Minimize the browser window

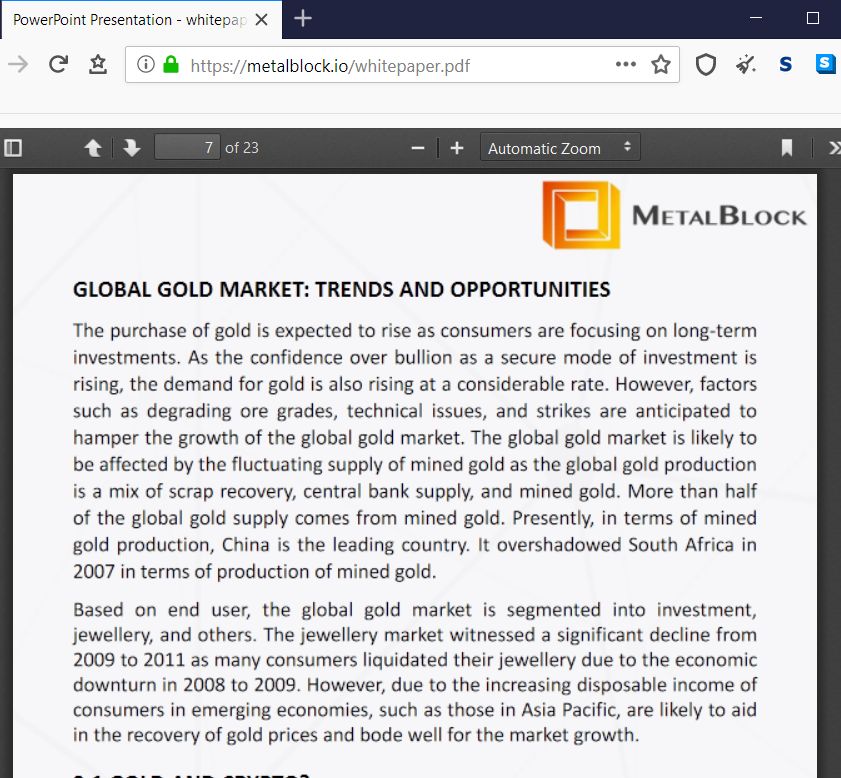[756, 18]
